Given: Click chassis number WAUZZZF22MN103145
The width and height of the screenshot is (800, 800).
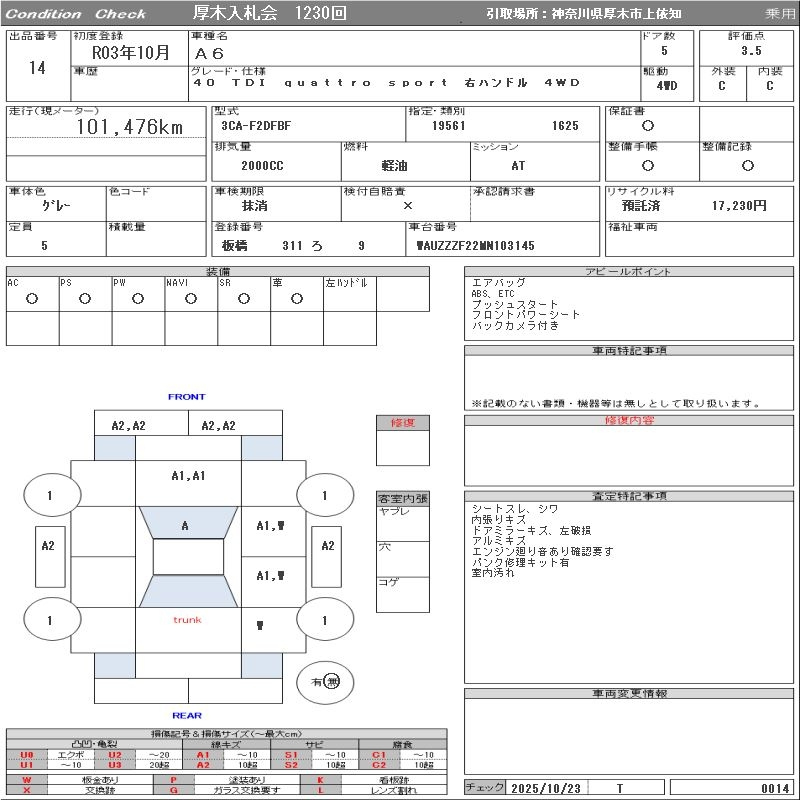Looking at the screenshot, I should 476,245.
